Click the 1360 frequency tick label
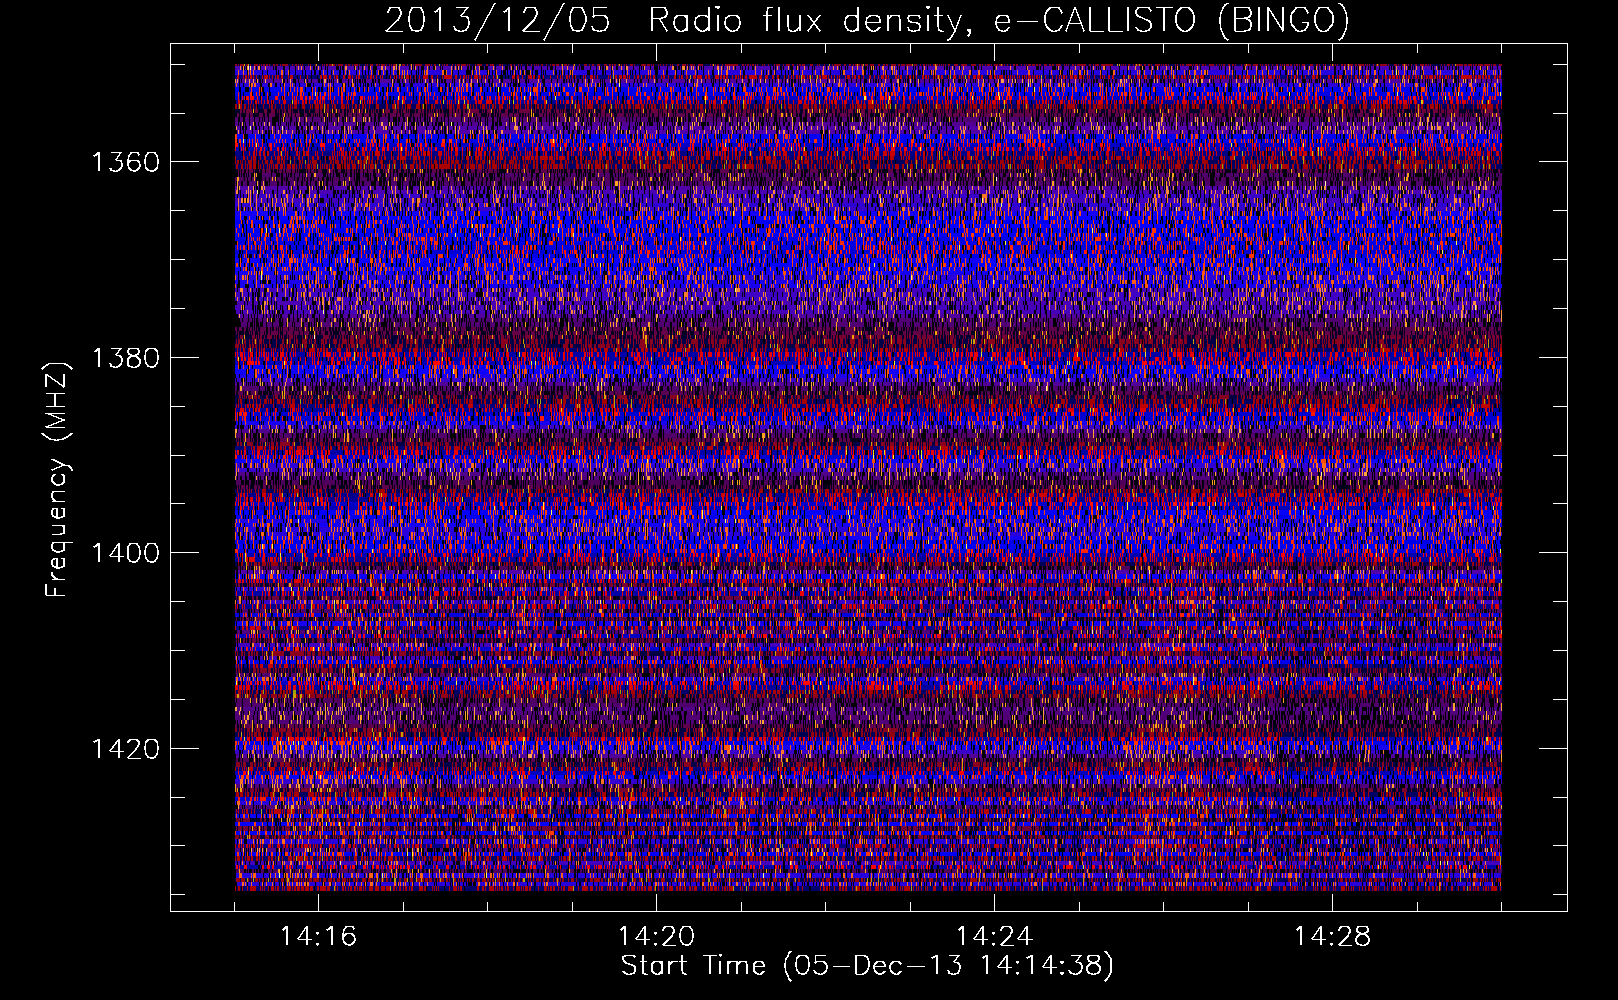This screenshot has height=1000, width=1618. pos(125,162)
